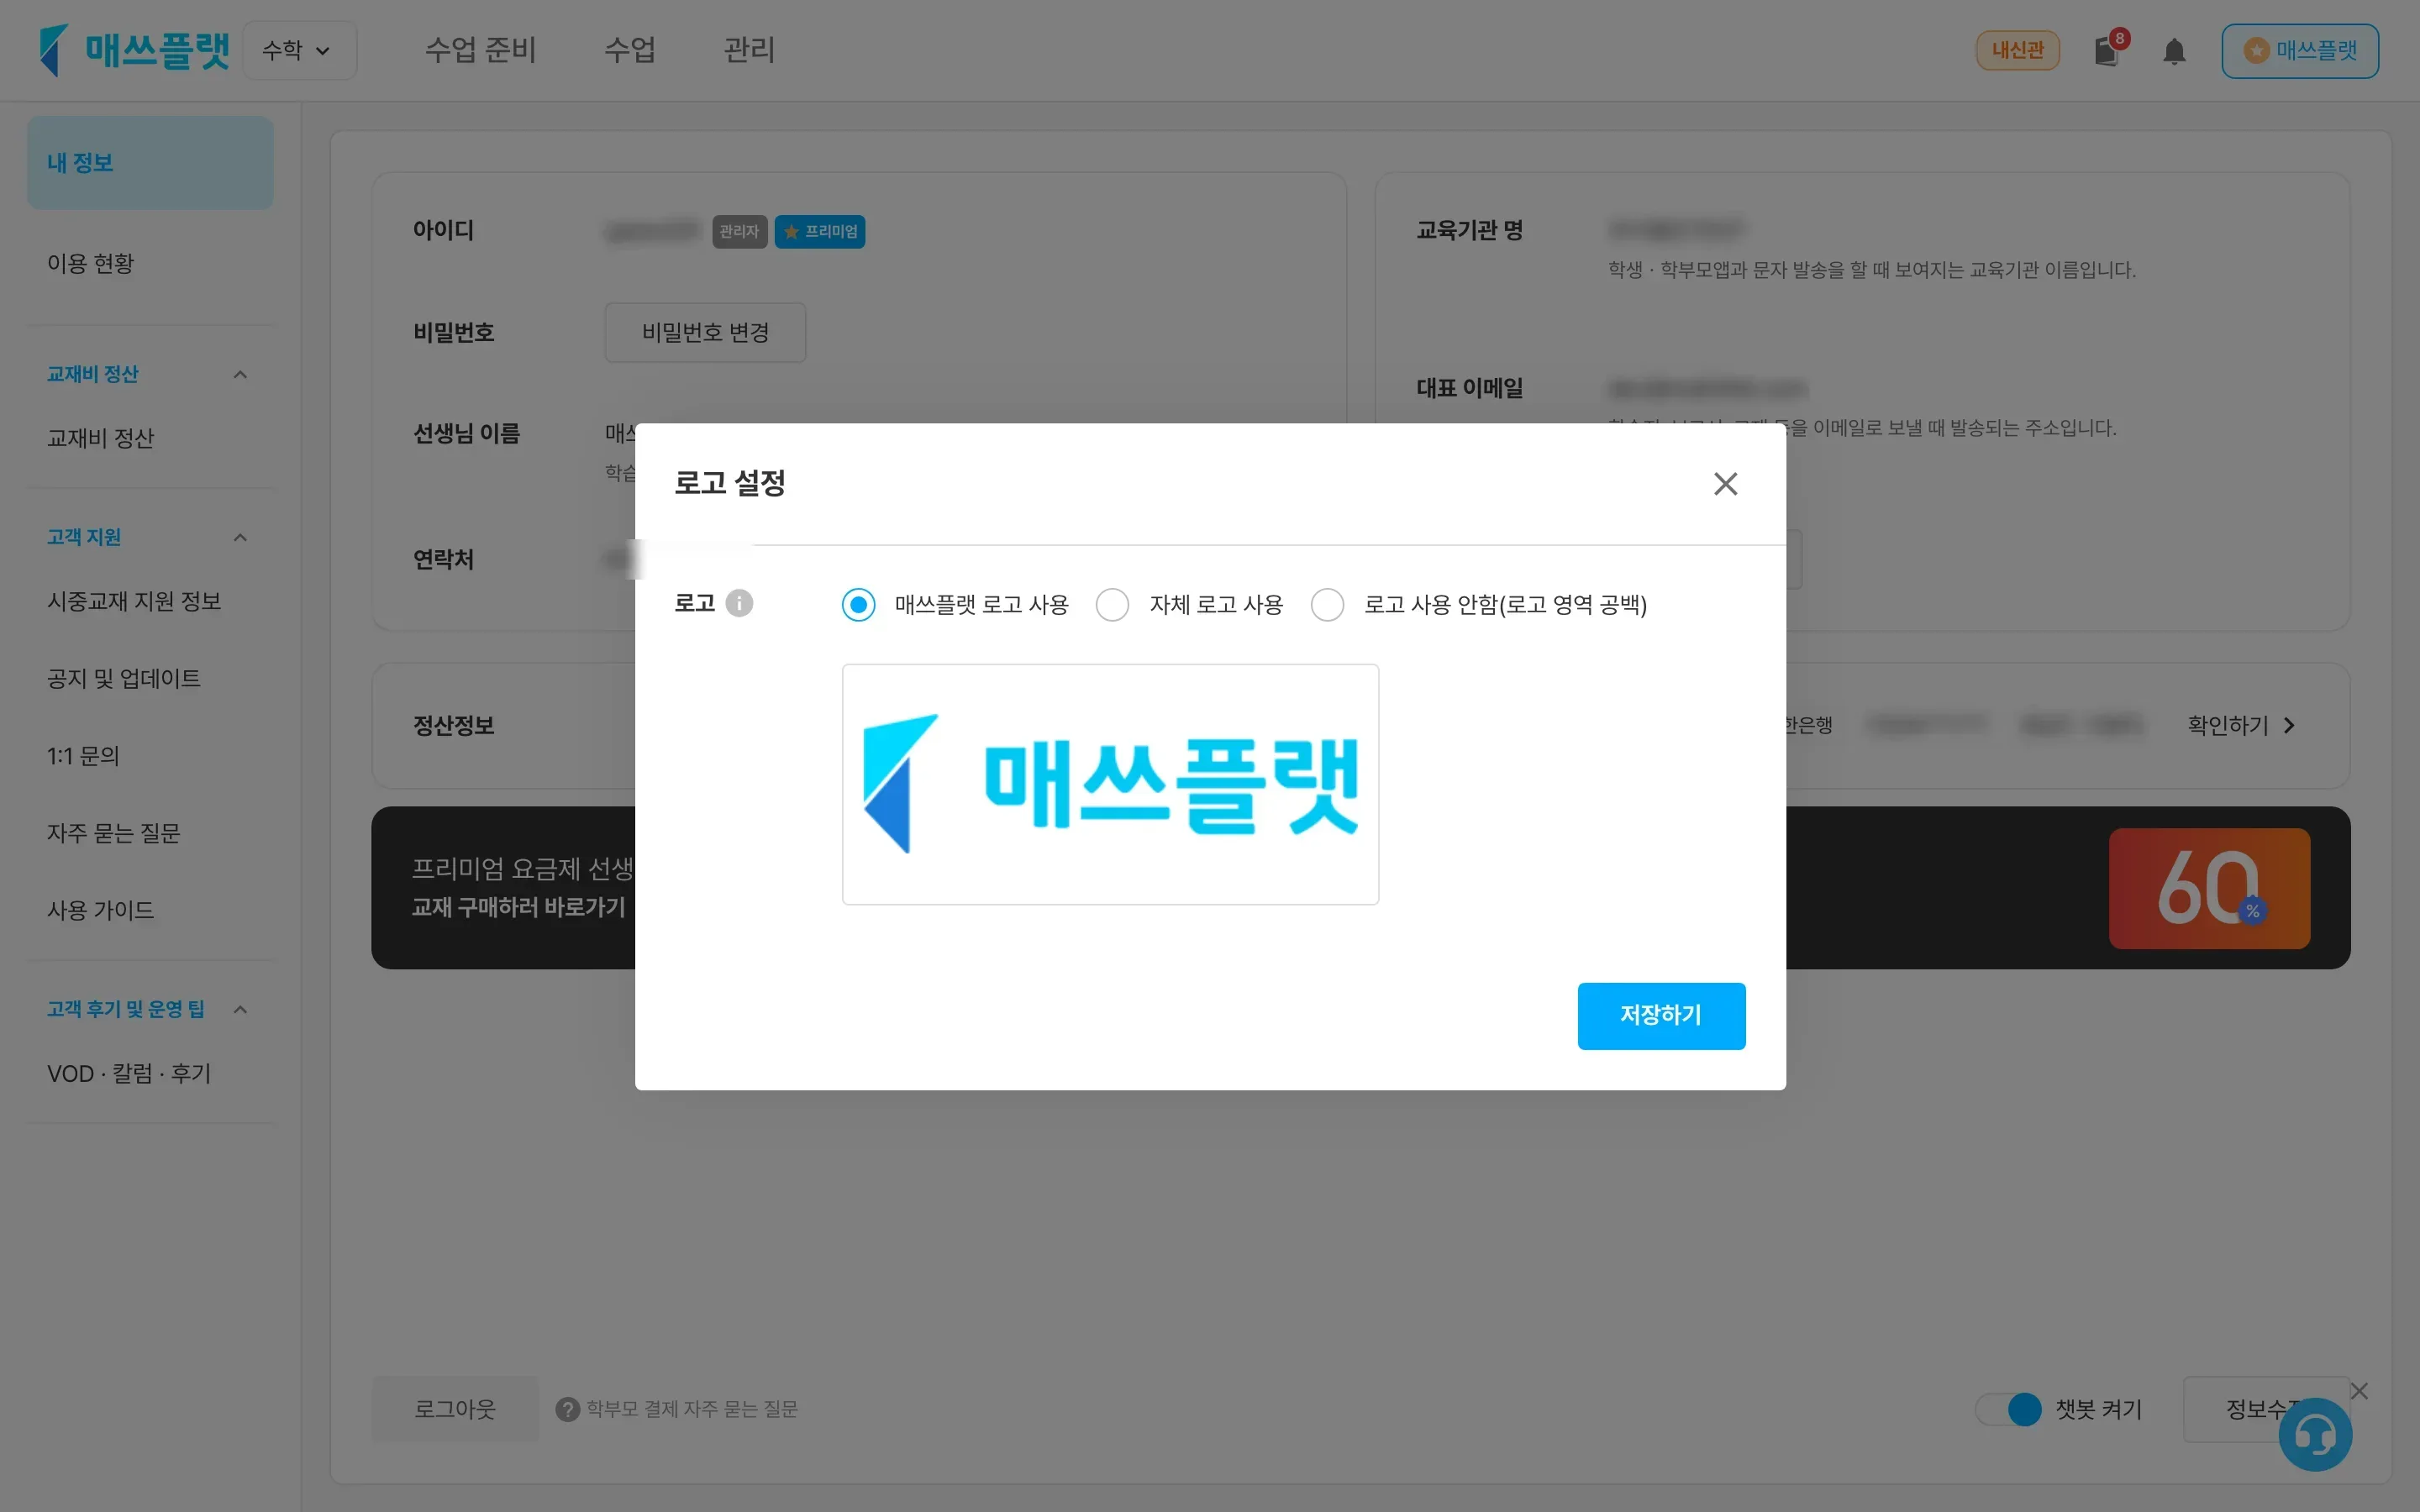Select 내 정보 in sidebar
The image size is (2420, 1512).
click(150, 162)
